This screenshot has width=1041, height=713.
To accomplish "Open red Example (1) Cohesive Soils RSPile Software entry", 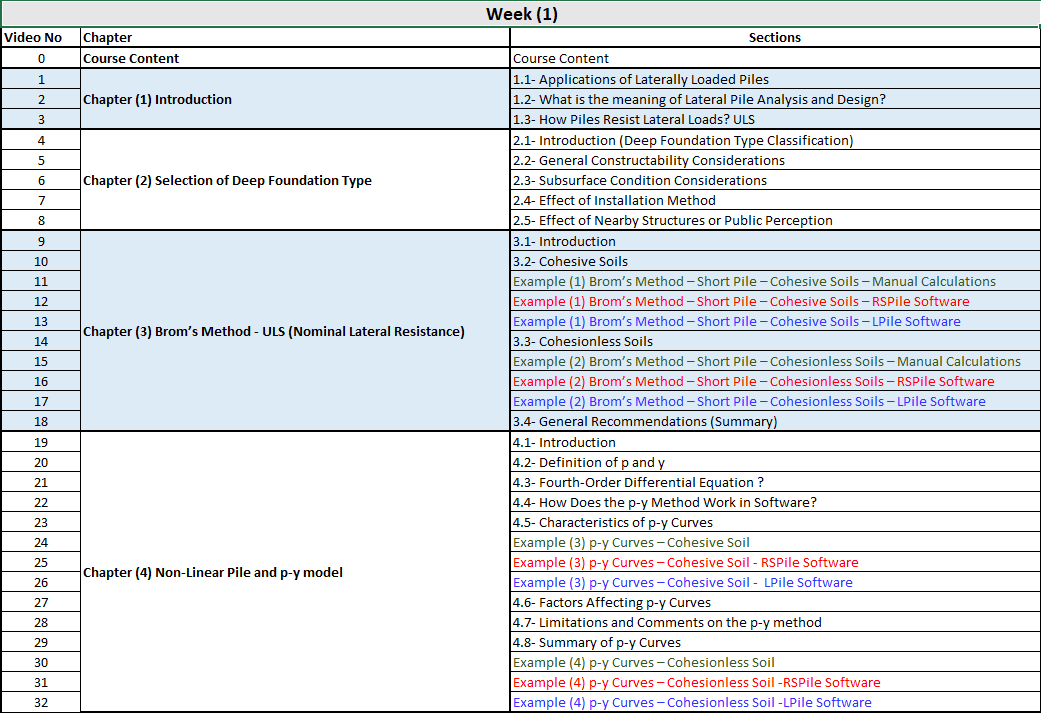I will (x=740, y=301).
